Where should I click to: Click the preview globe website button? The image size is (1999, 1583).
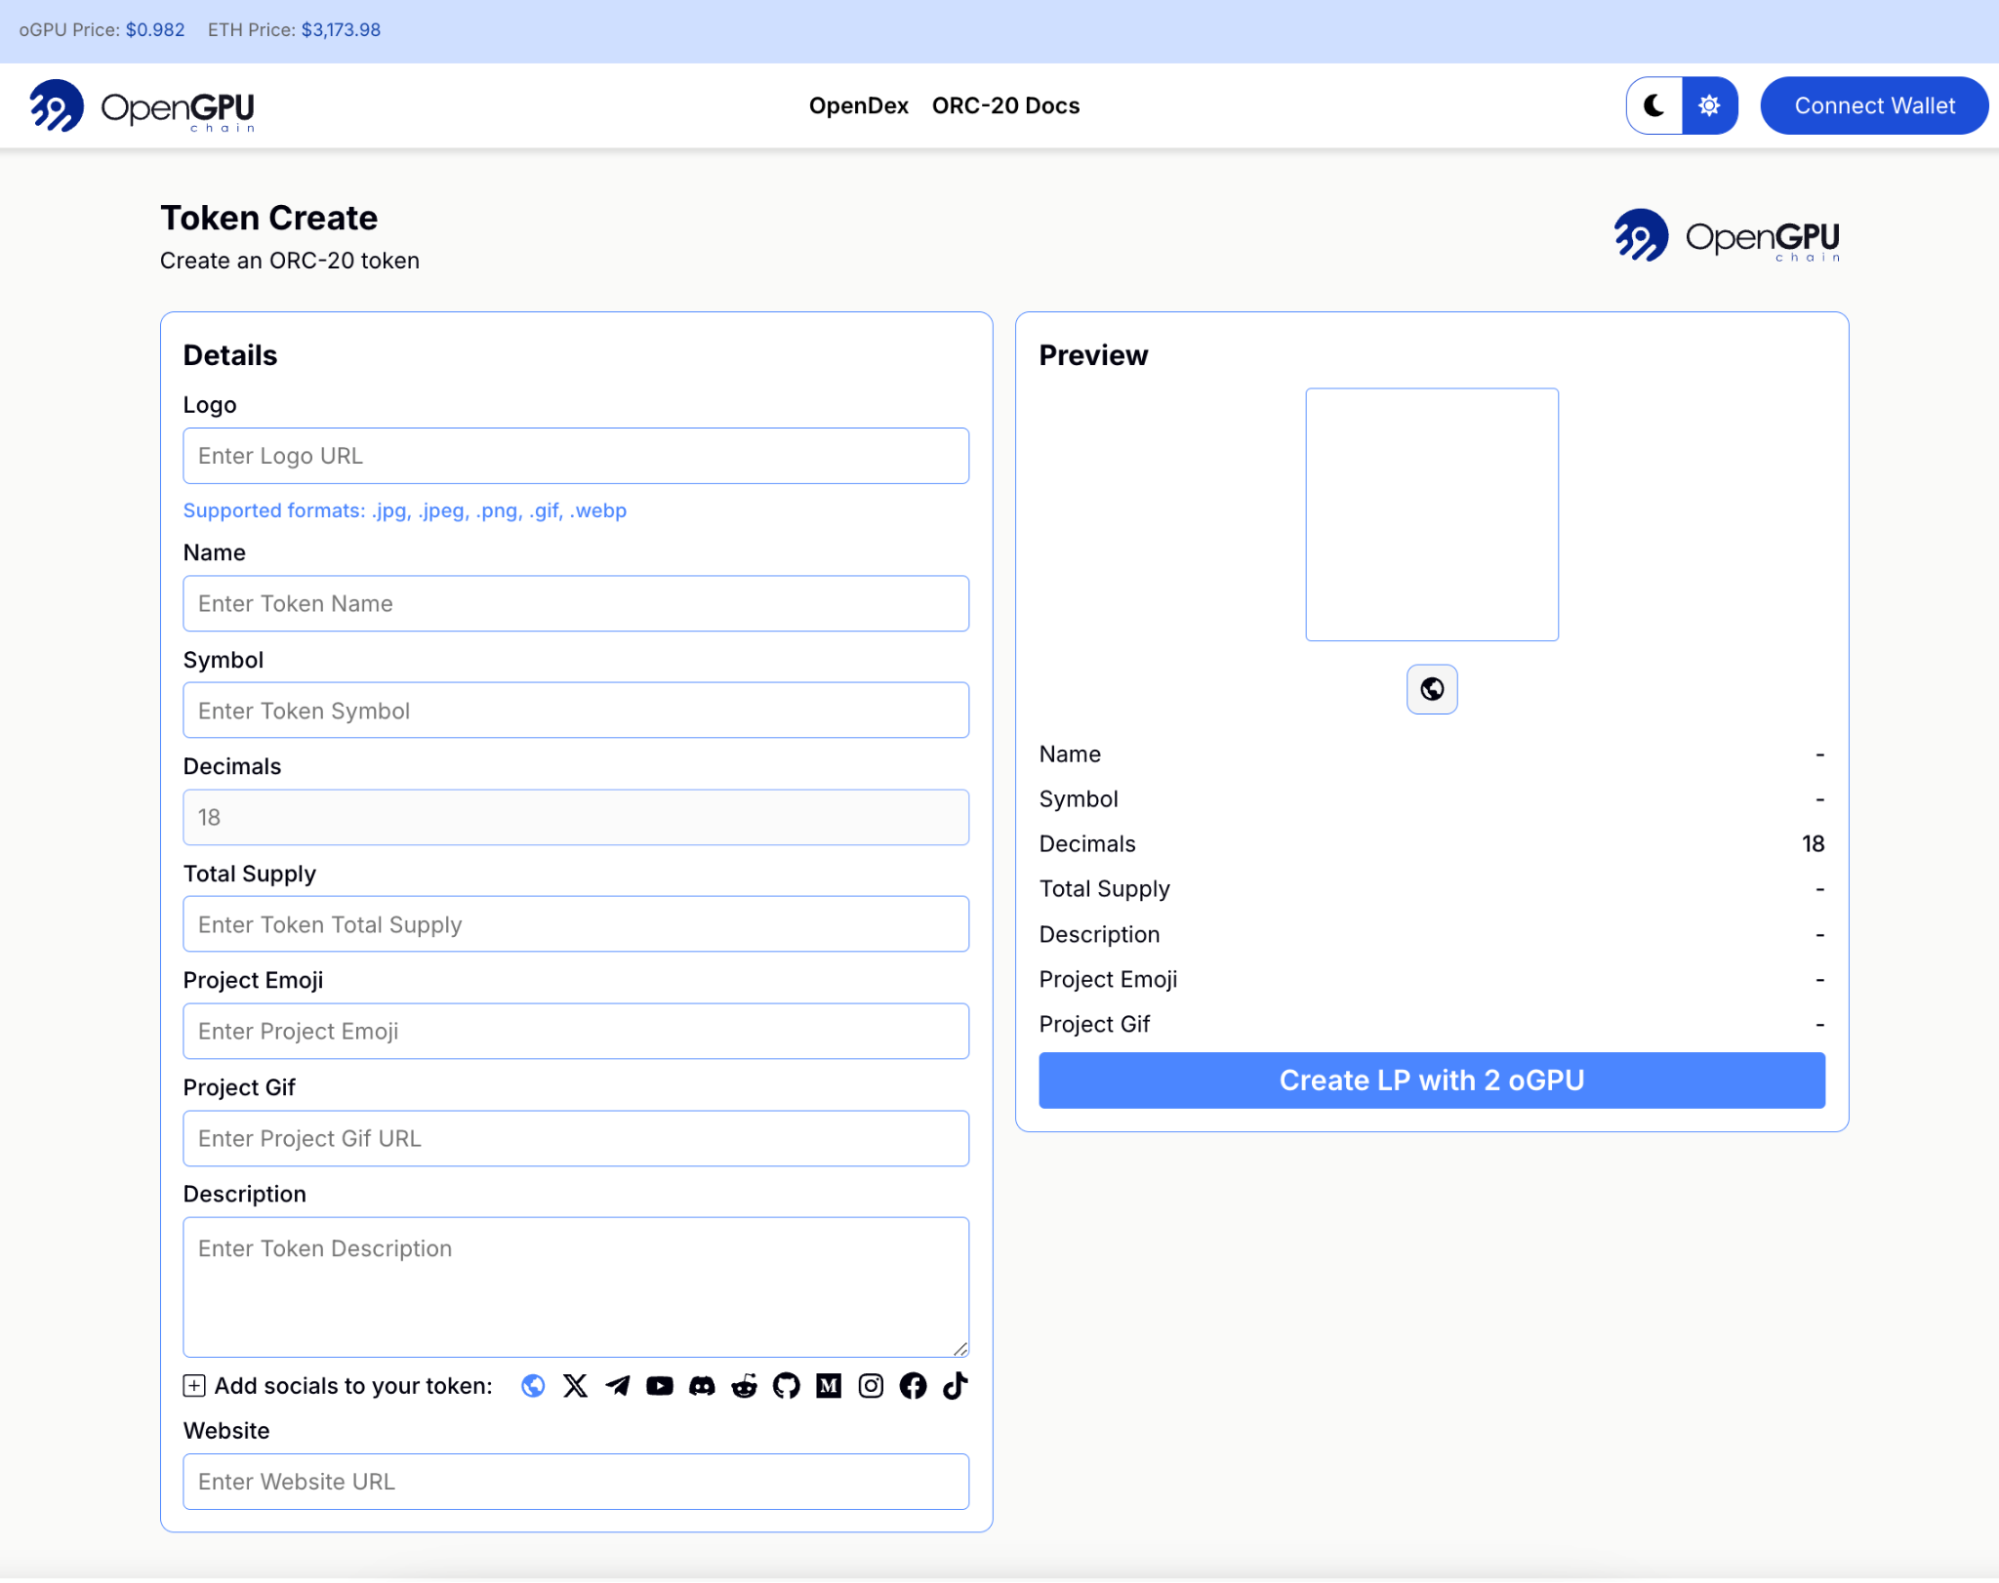click(x=1431, y=689)
